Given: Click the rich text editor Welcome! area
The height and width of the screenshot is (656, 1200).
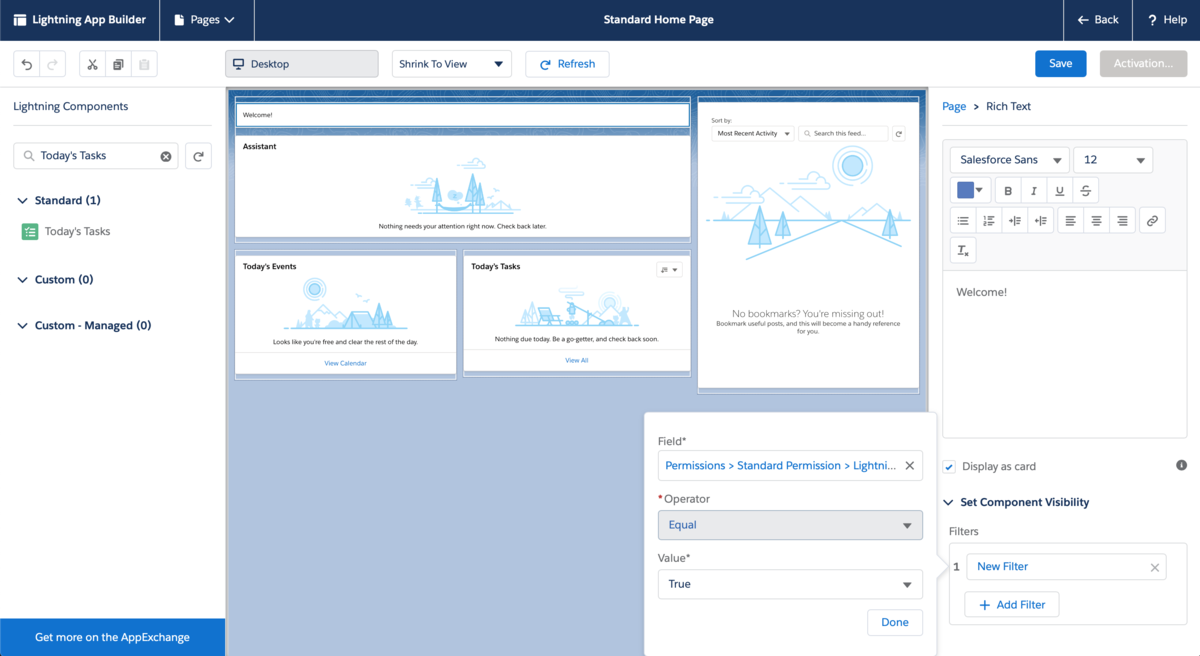Looking at the screenshot, I should 1064,355.
